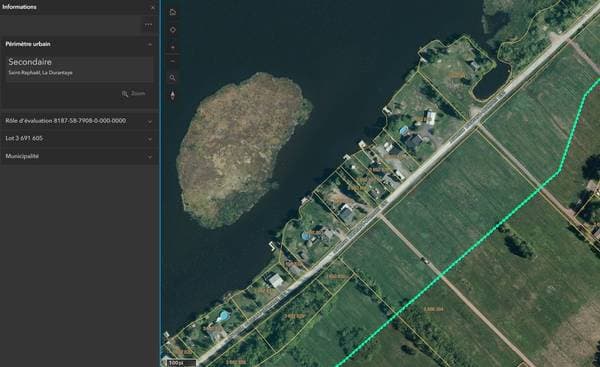Collapse the Périmètre urbain section
This screenshot has height=367, width=600.
[x=150, y=44]
